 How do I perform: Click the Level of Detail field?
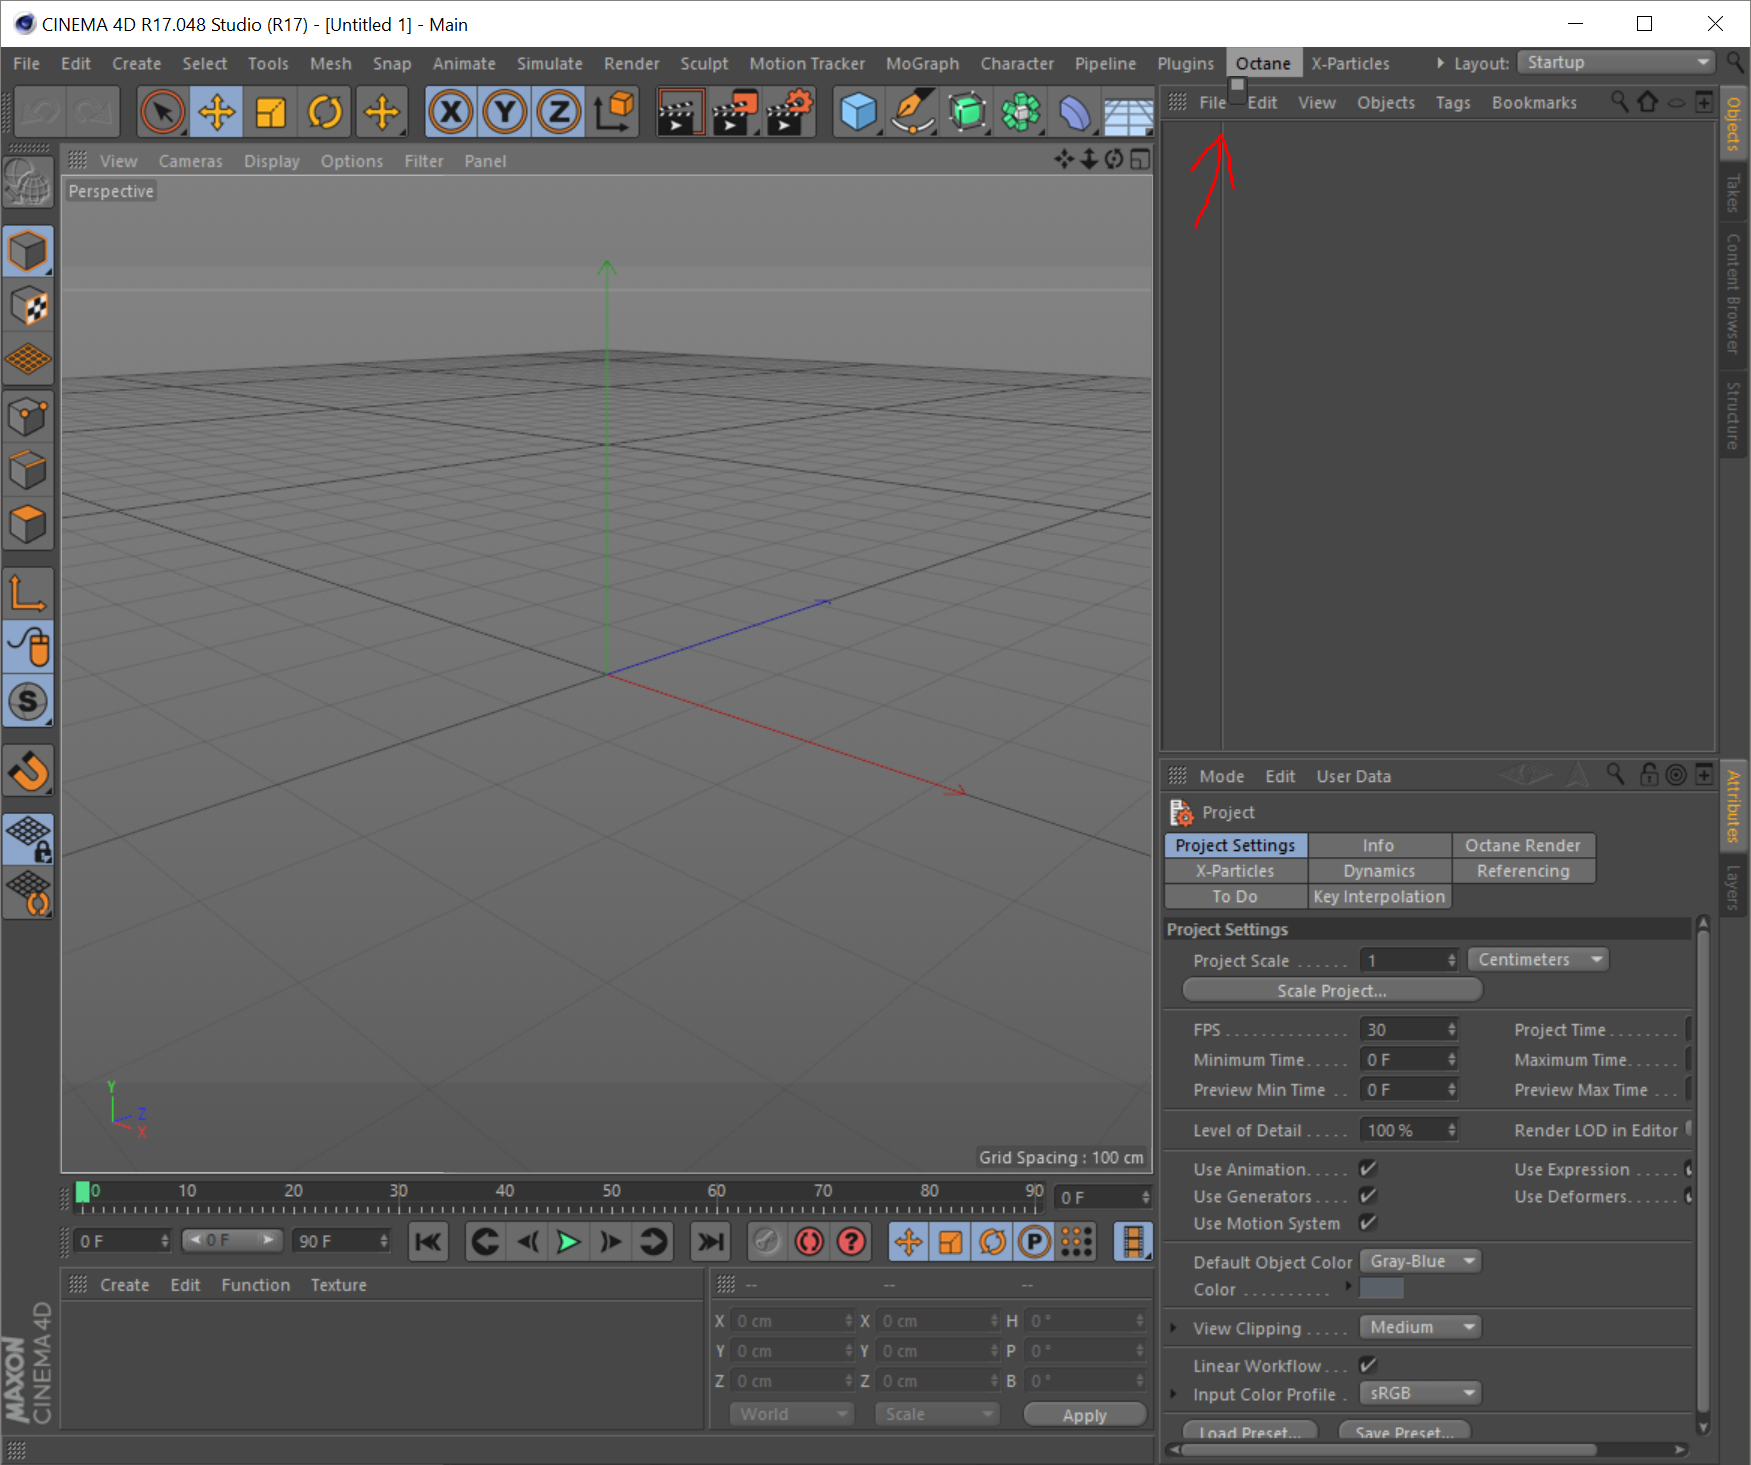click(1409, 1130)
